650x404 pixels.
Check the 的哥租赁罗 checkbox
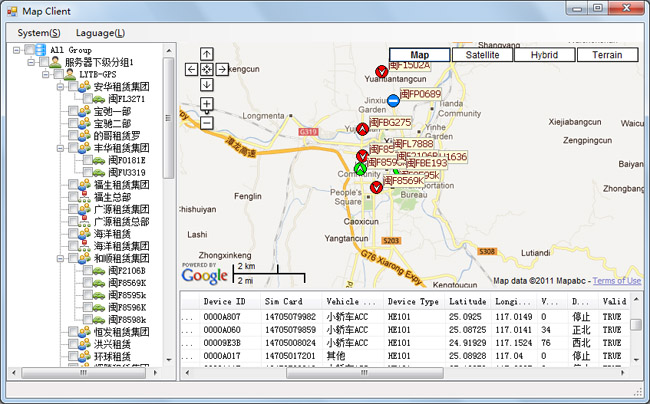[x=73, y=135]
